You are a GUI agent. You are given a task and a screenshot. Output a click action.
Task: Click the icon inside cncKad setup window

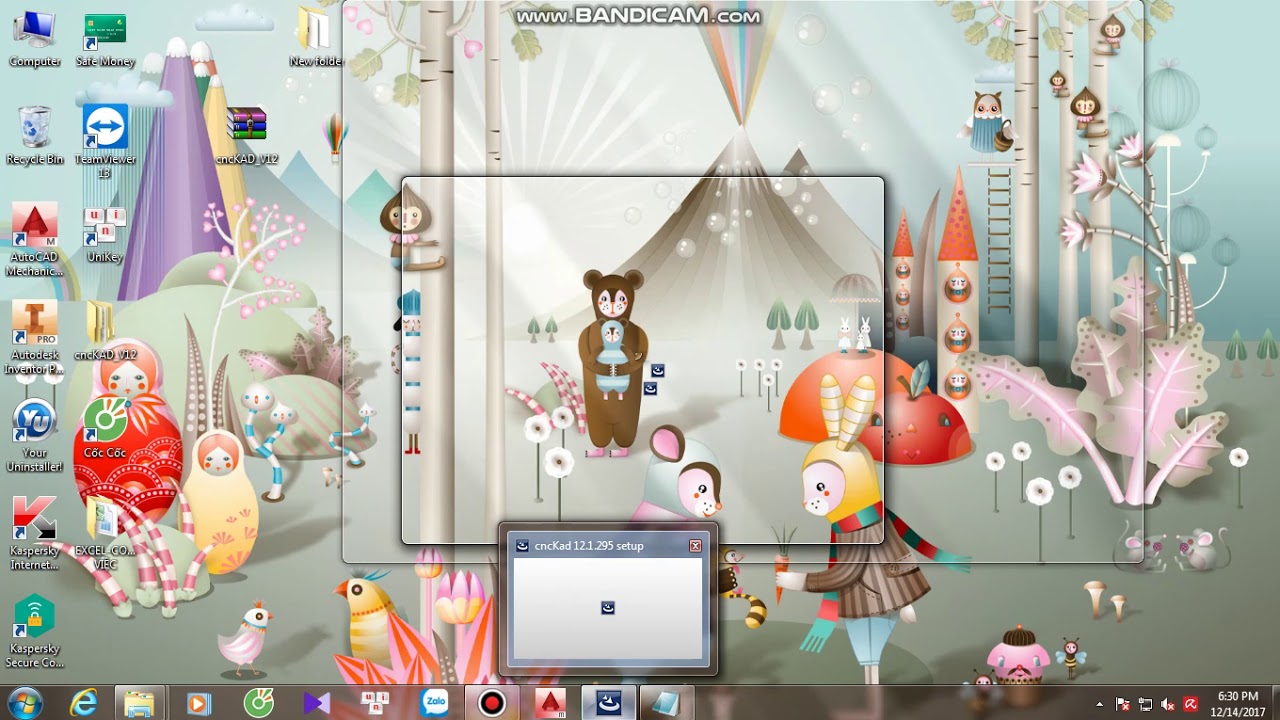608,607
